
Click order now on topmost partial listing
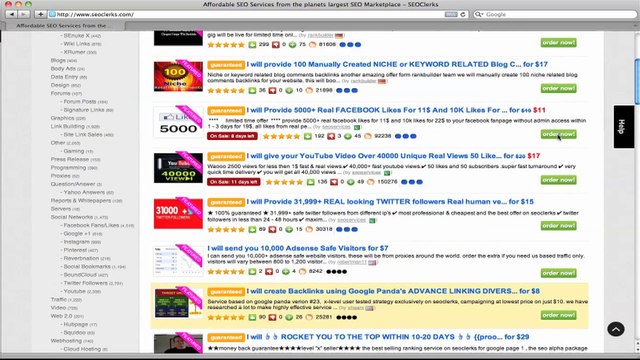pos(558,43)
